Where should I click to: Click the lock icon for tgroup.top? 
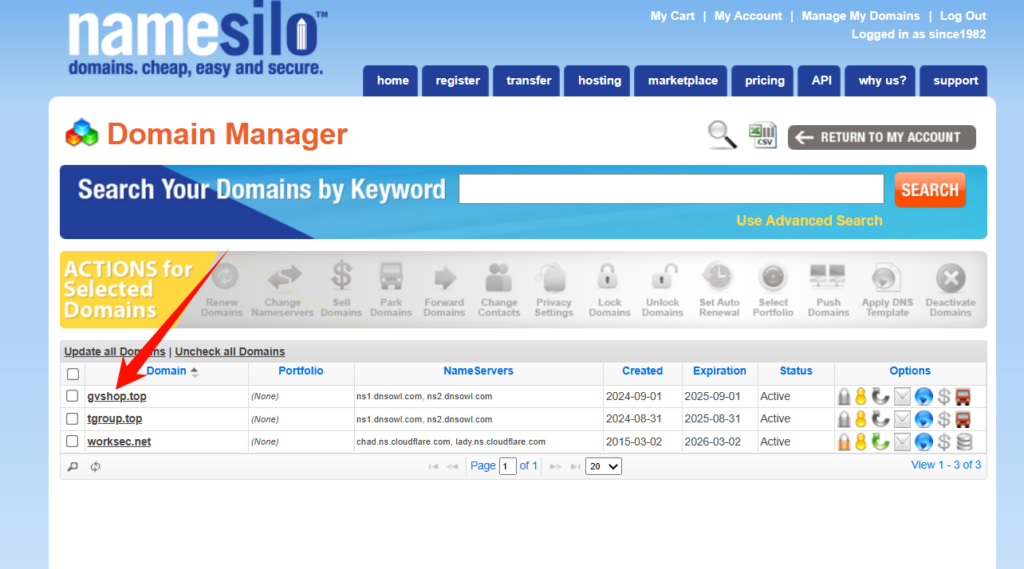coord(844,419)
